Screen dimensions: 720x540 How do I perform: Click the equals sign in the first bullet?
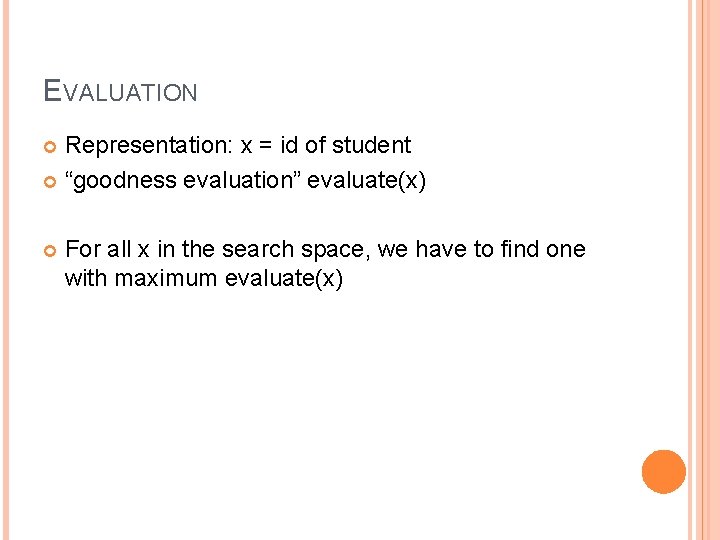click(x=265, y=146)
